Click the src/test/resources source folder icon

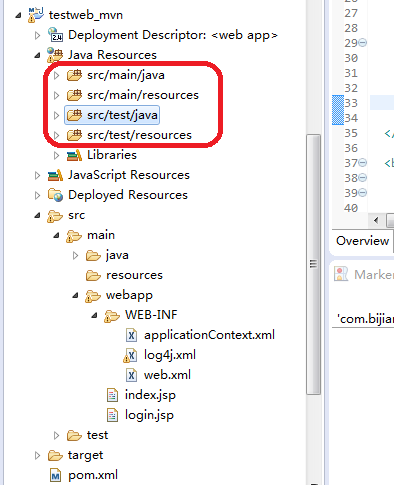74,135
